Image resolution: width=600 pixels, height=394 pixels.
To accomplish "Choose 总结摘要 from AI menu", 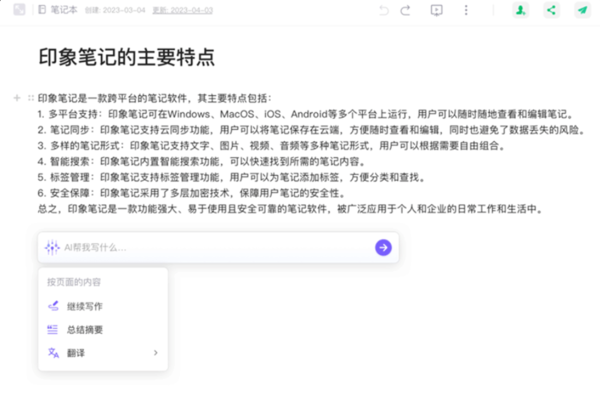I will (x=103, y=330).
